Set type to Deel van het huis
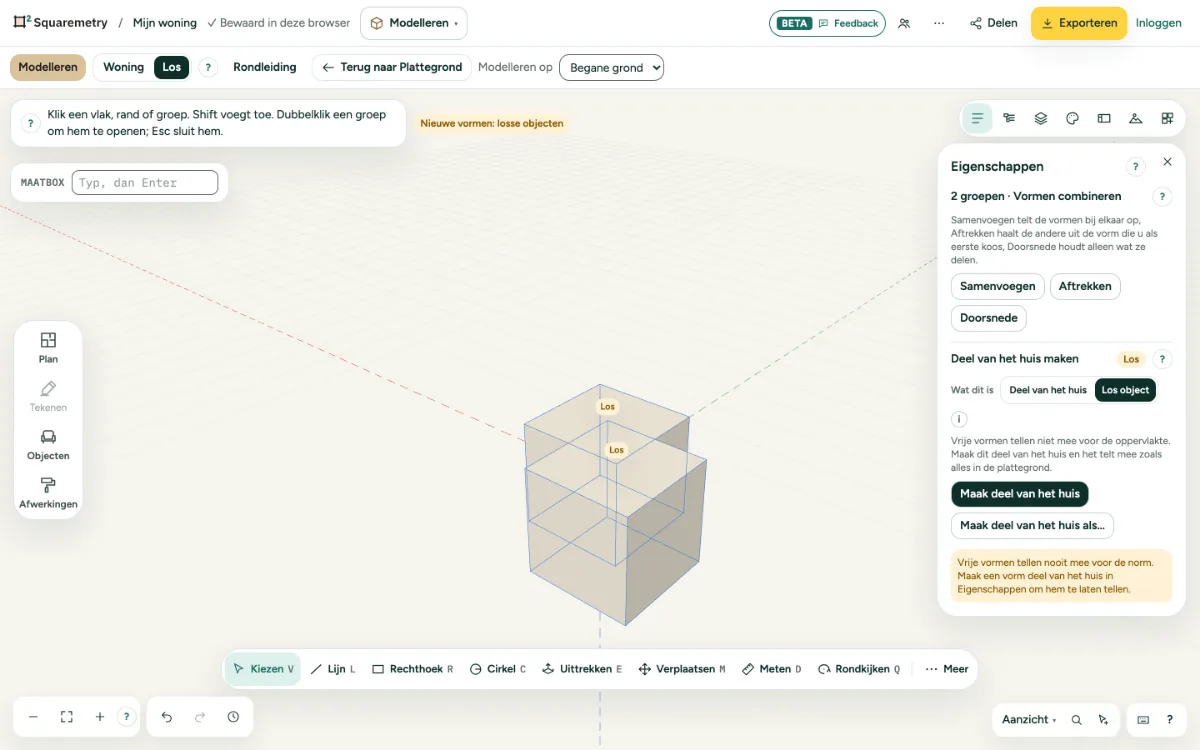Image resolution: width=1200 pixels, height=750 pixels. pyautogui.click(x=1047, y=390)
